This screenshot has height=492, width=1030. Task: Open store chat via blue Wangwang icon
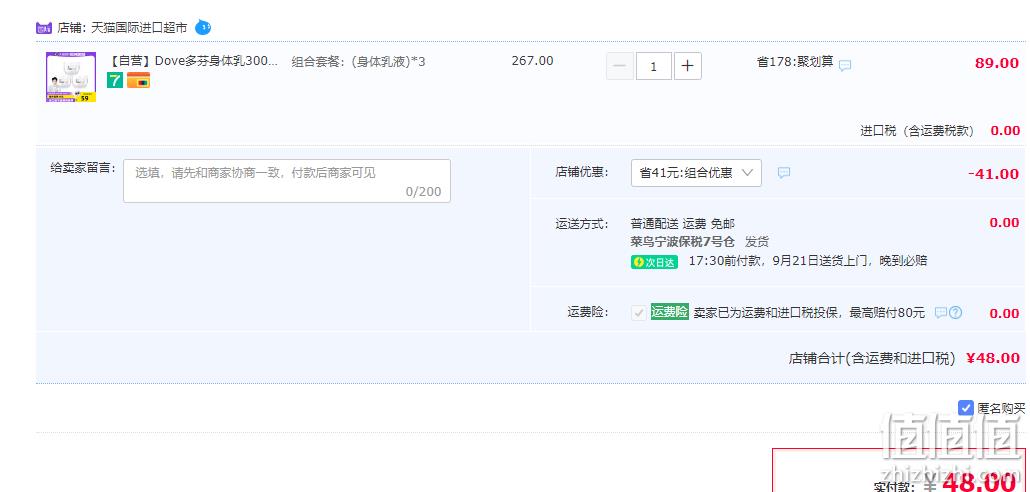tap(203, 28)
